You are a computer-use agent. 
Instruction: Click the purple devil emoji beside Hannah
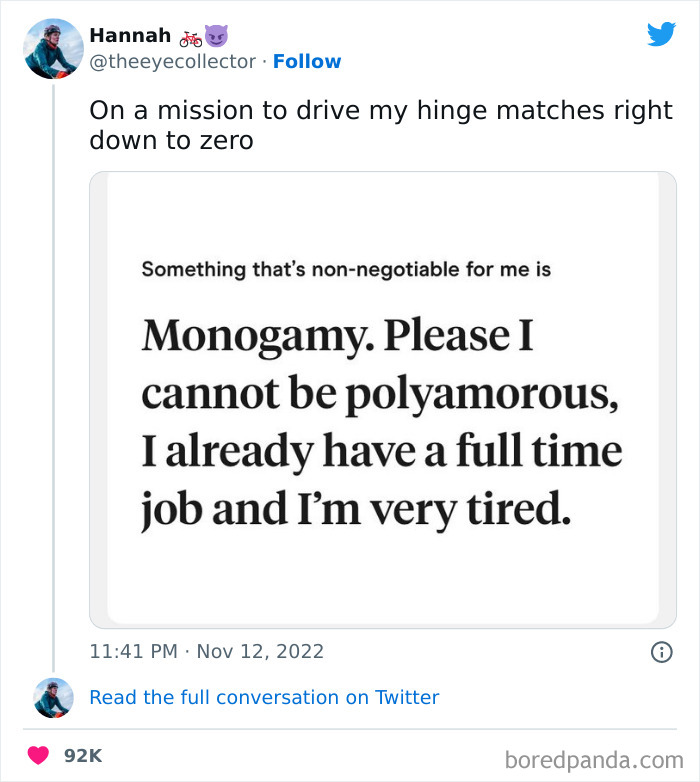point(217,36)
